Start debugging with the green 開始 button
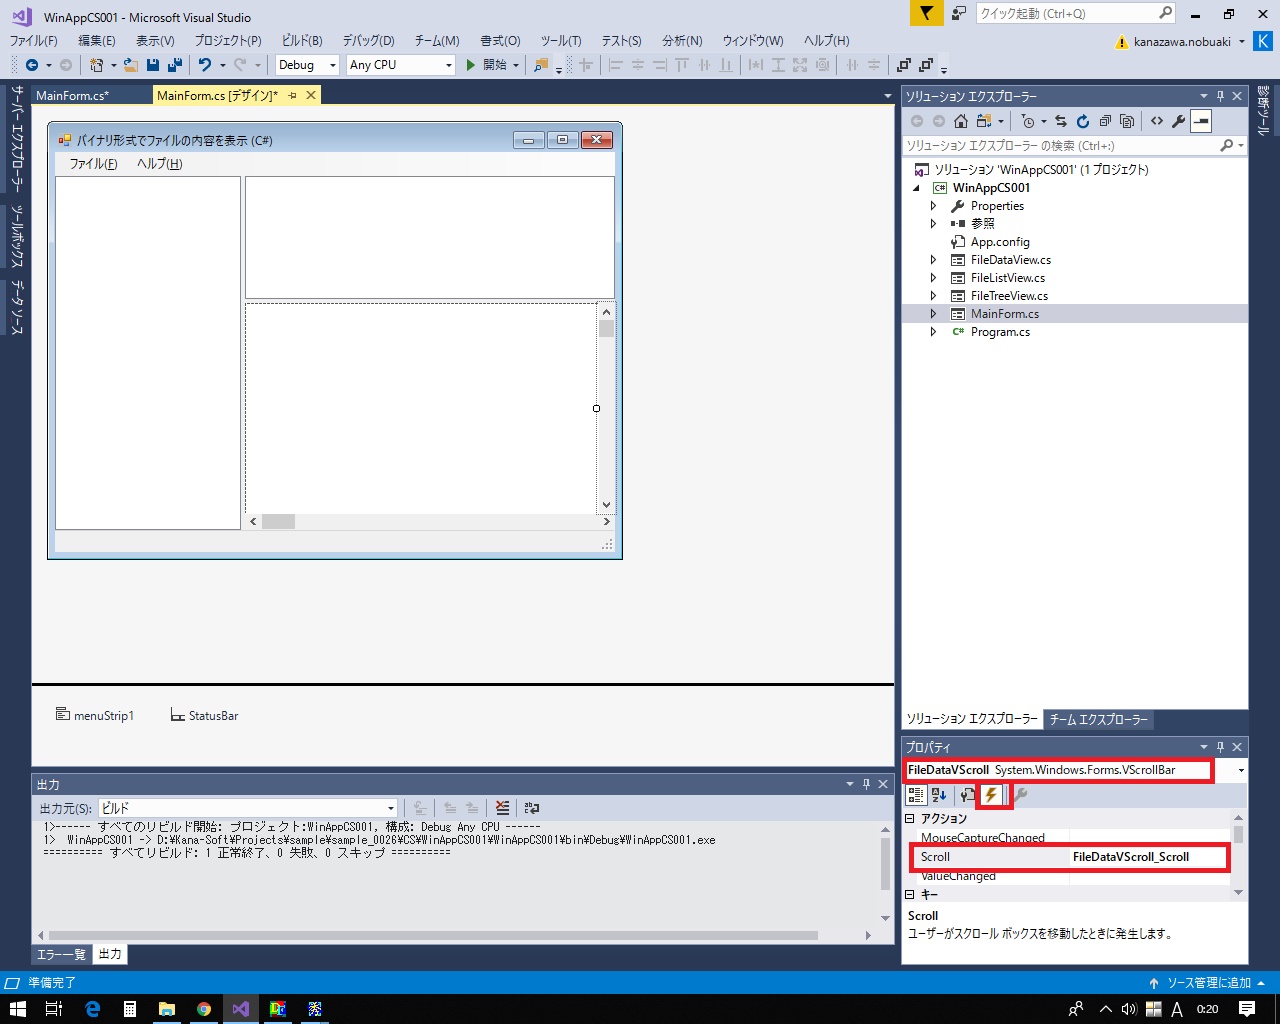 click(x=487, y=65)
